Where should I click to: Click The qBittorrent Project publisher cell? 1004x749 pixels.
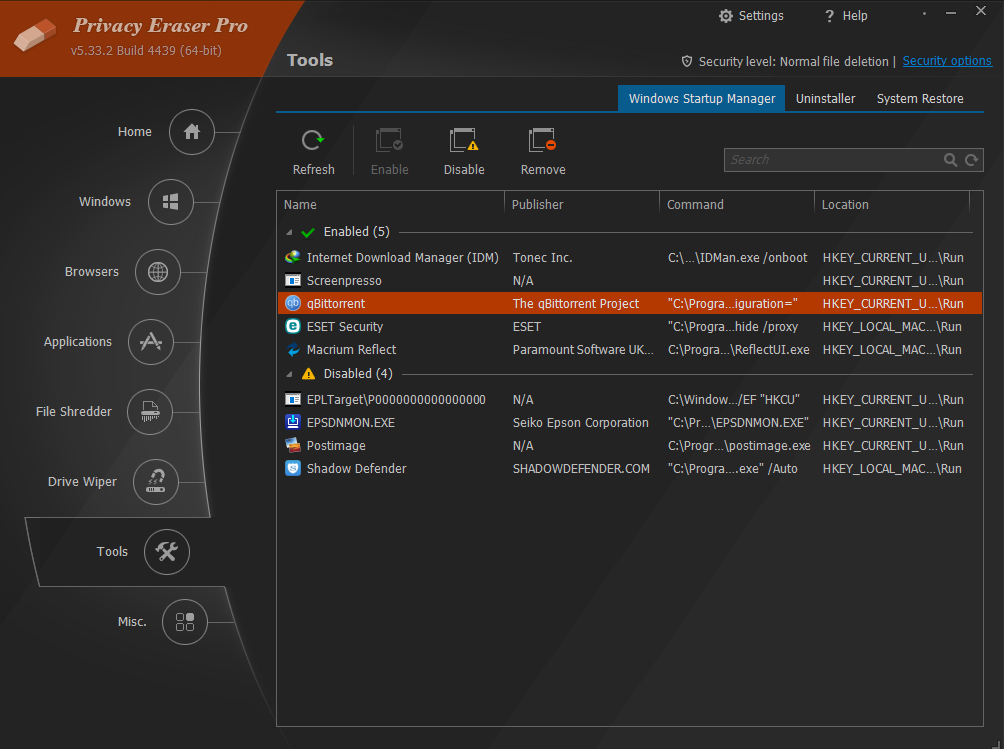coord(576,303)
